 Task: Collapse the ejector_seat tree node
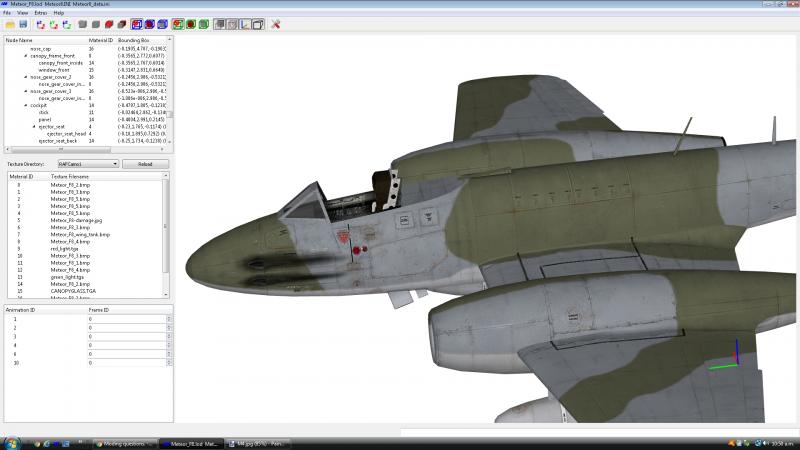pos(34,127)
